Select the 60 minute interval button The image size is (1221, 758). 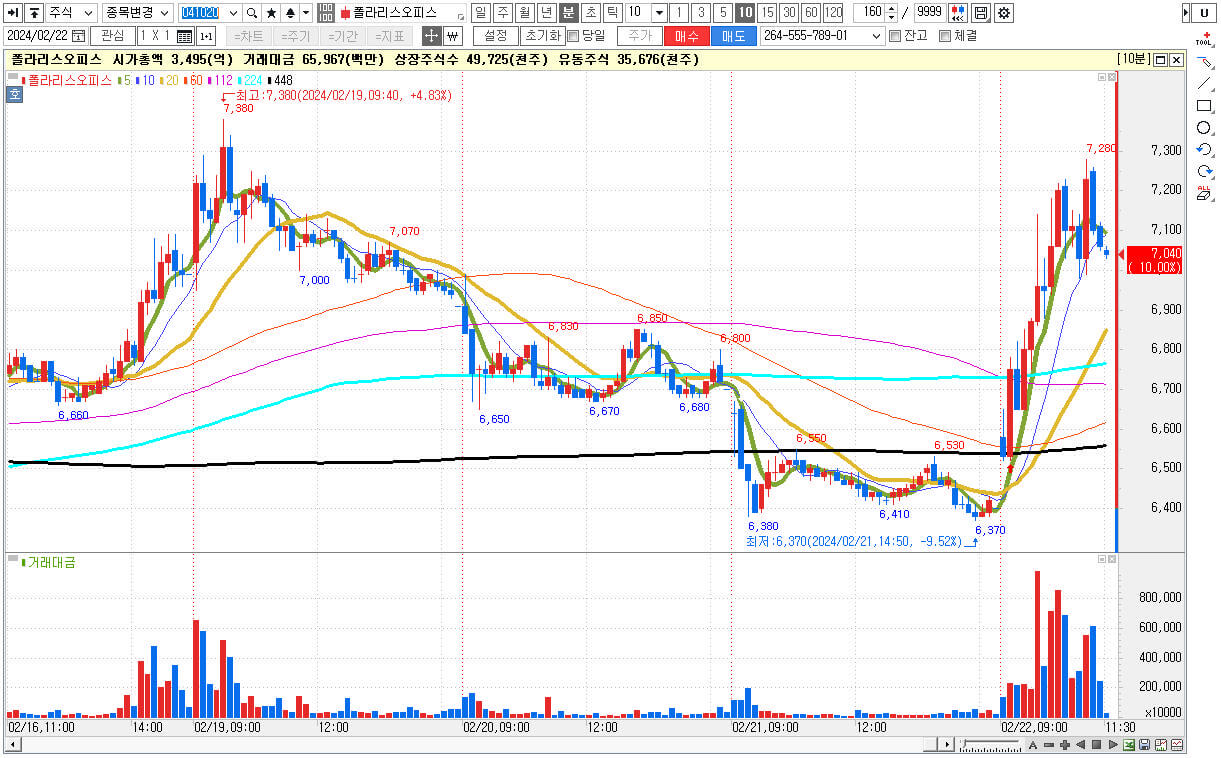click(811, 13)
